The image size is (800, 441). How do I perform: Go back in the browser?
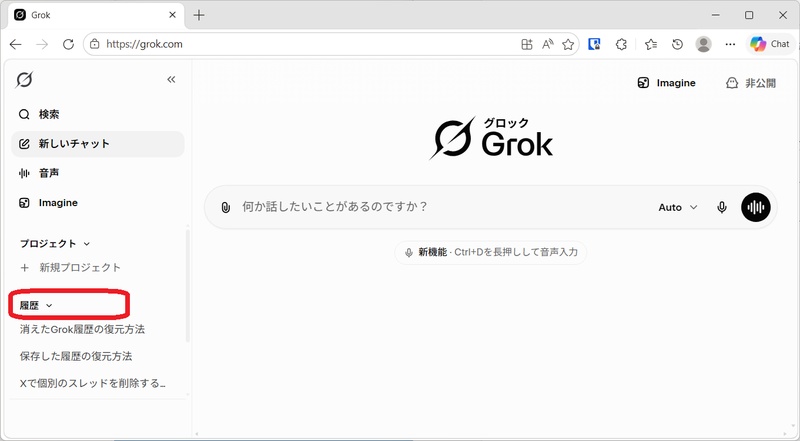click(16, 44)
